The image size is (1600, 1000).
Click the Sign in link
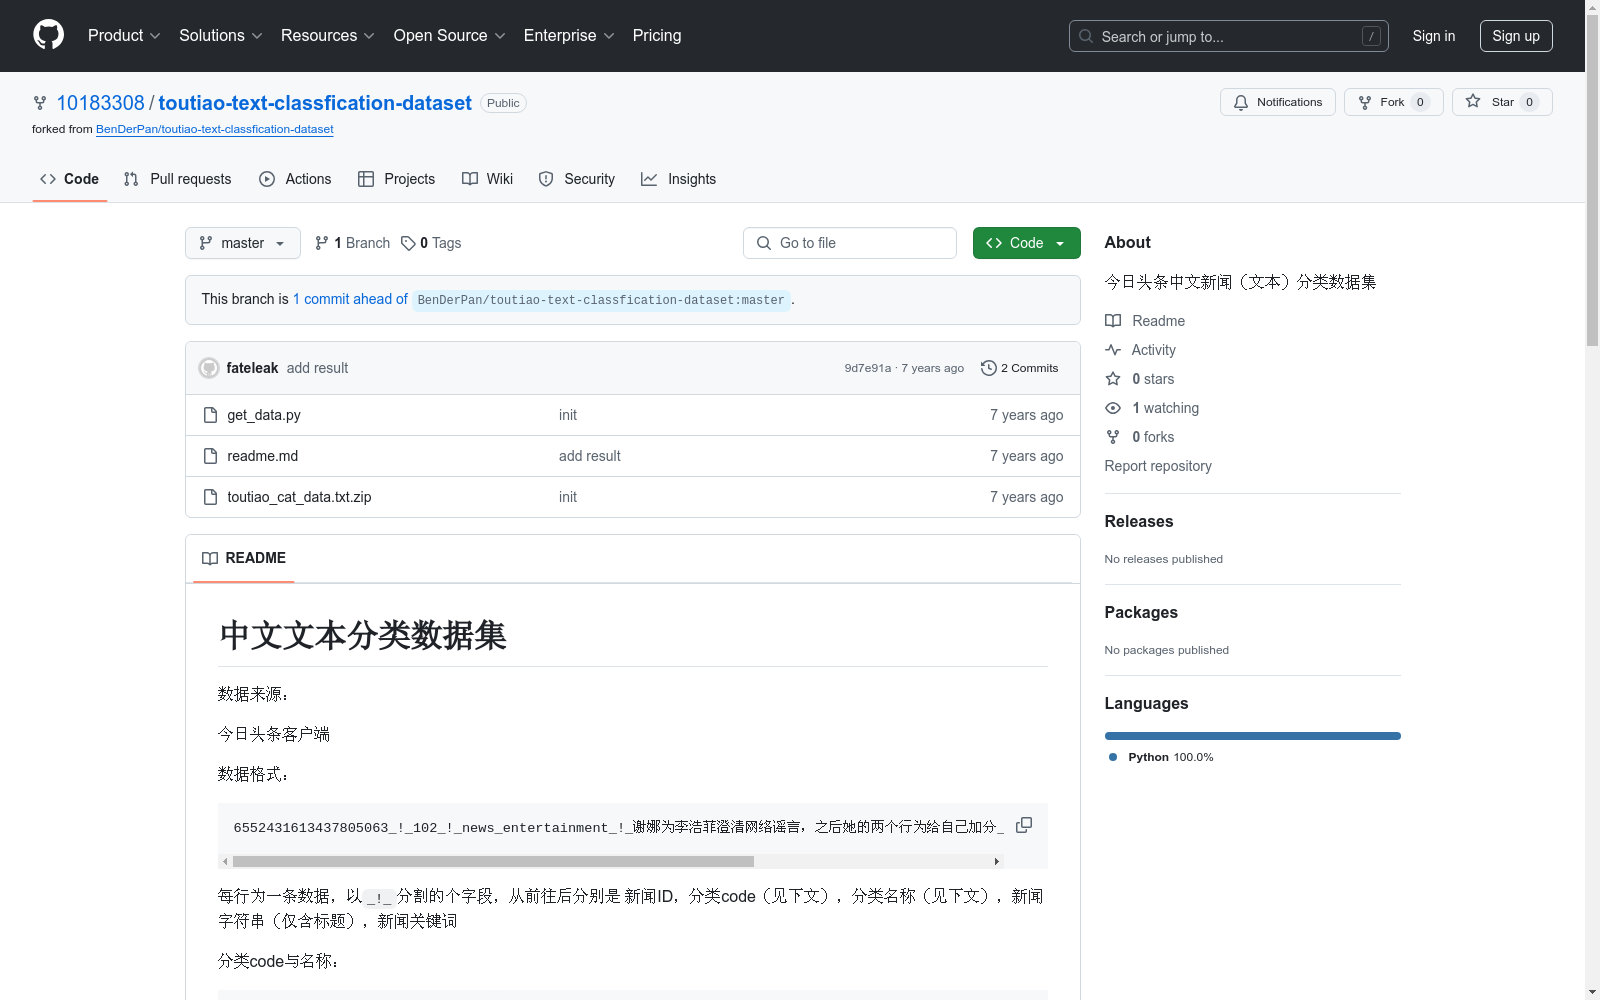1434,36
